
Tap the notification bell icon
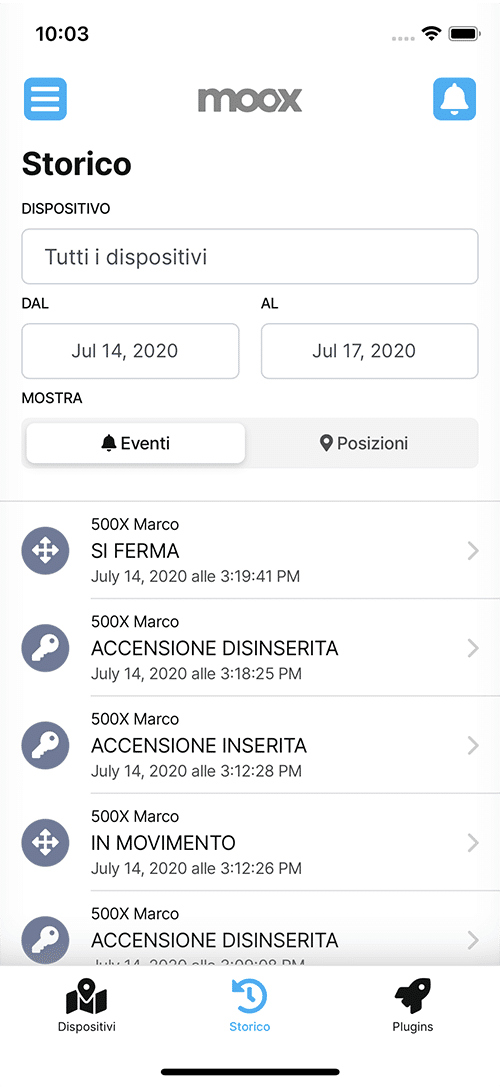(455, 99)
